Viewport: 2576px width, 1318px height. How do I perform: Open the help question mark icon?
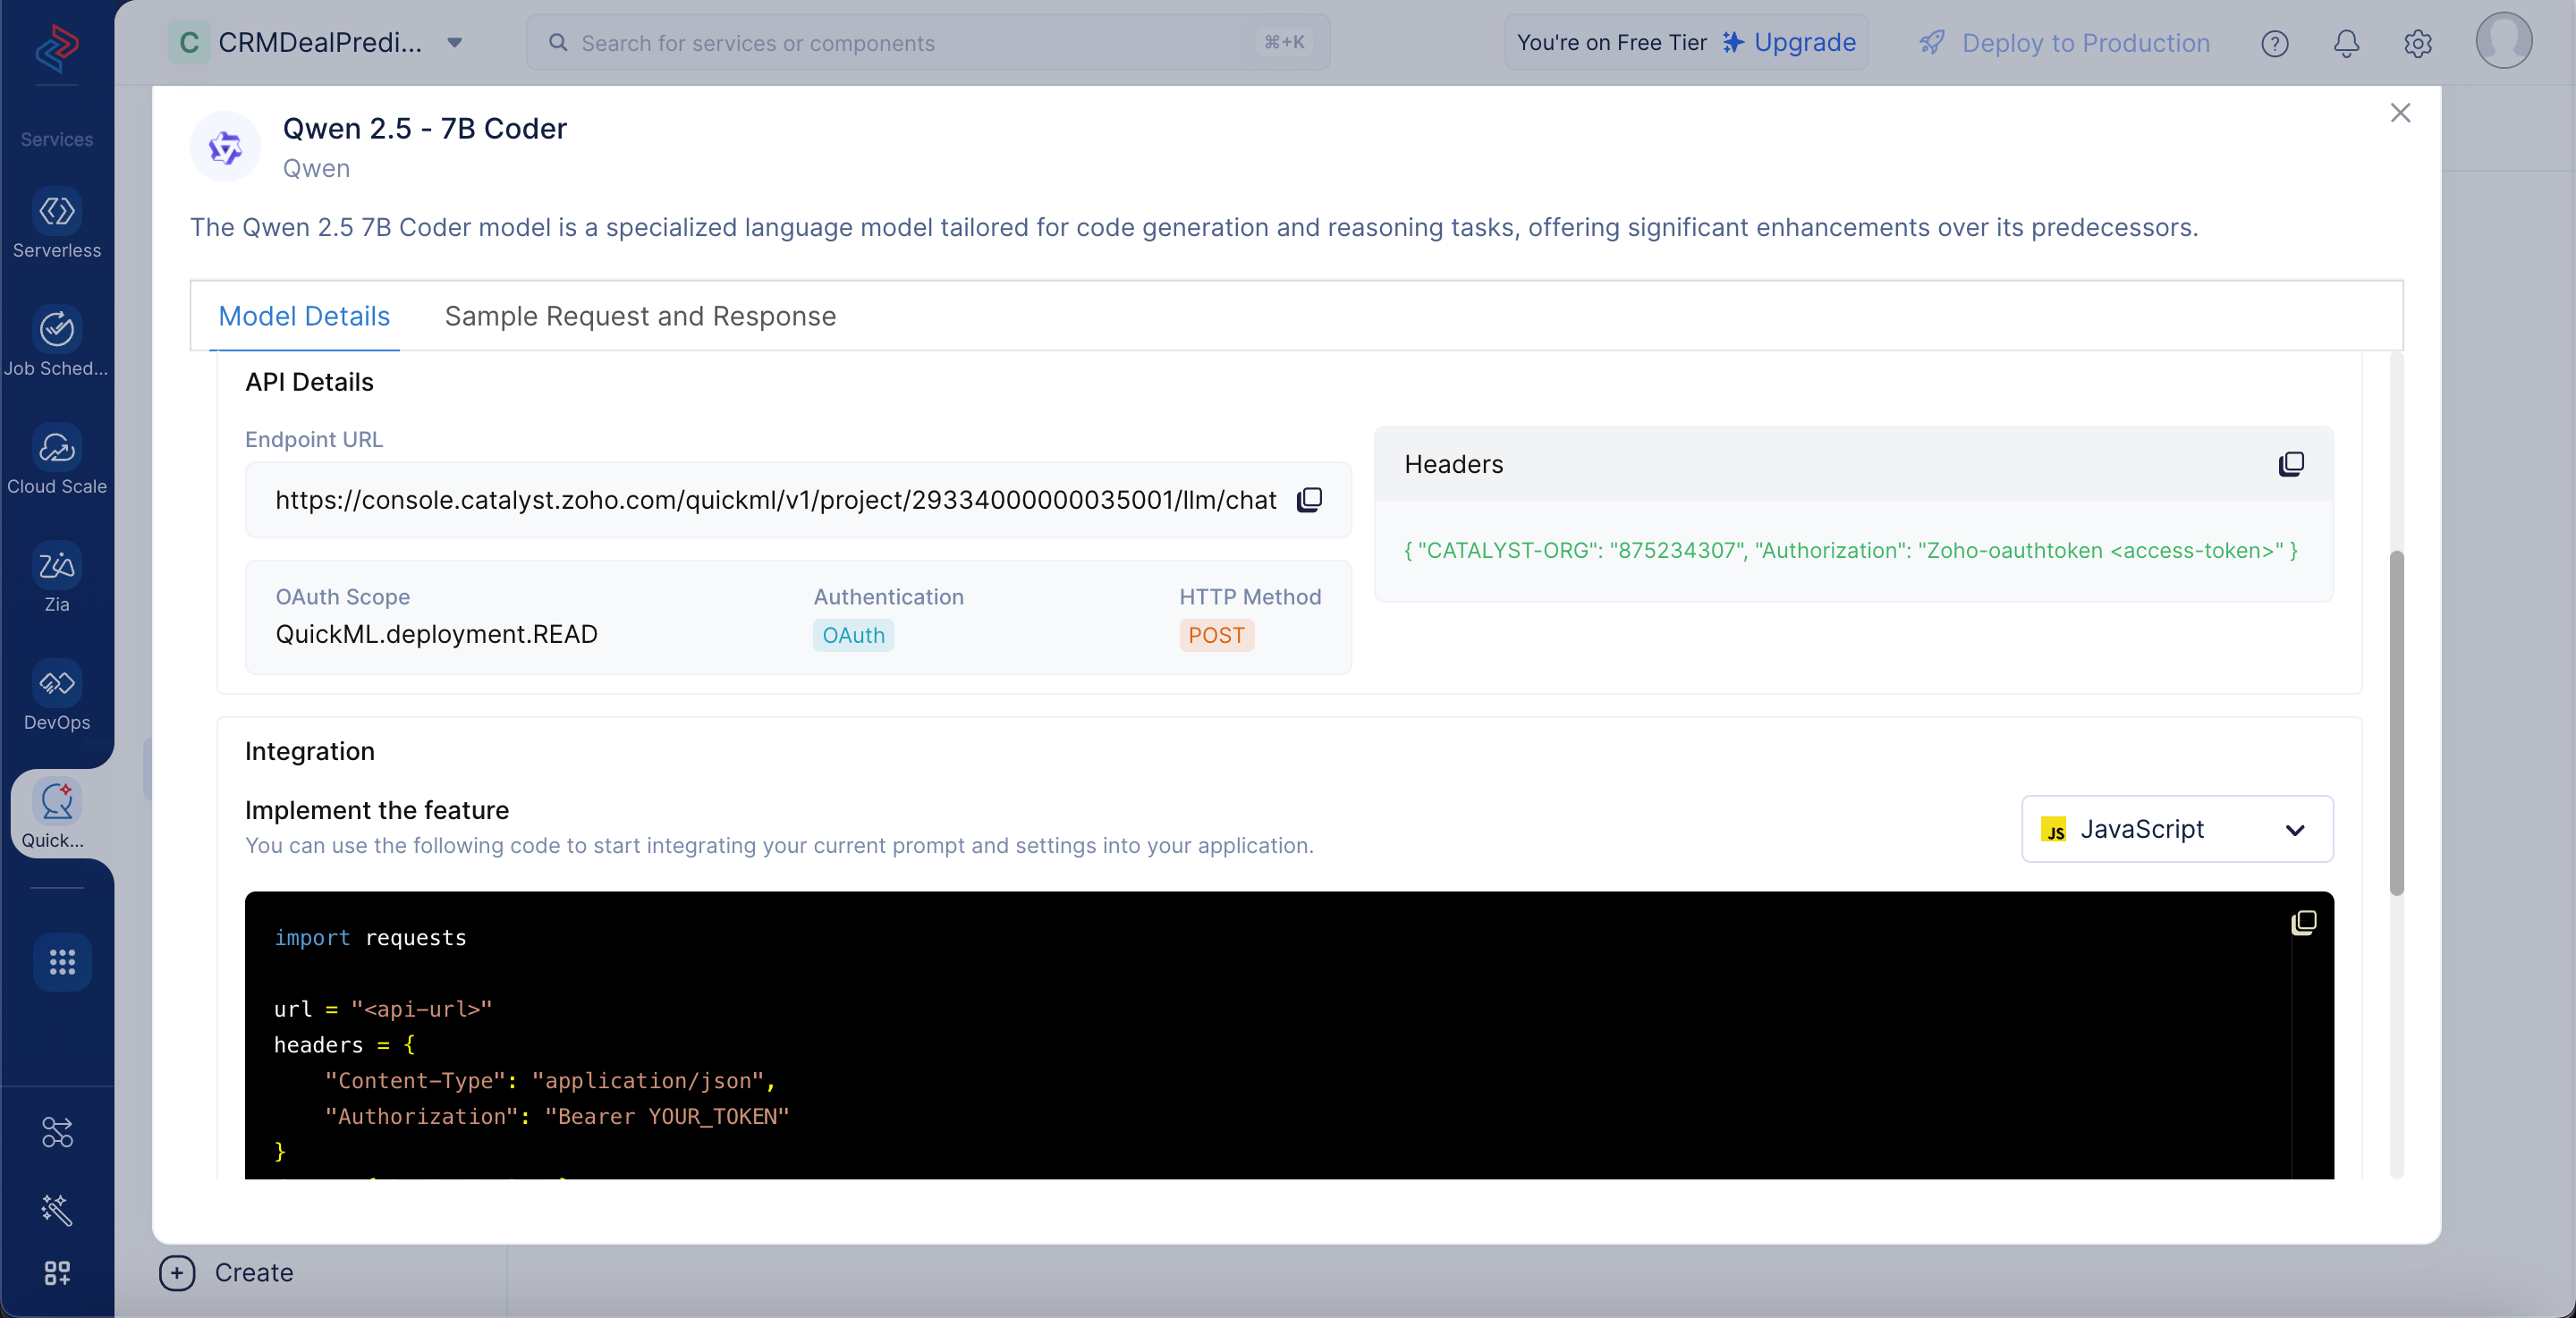click(x=2274, y=43)
